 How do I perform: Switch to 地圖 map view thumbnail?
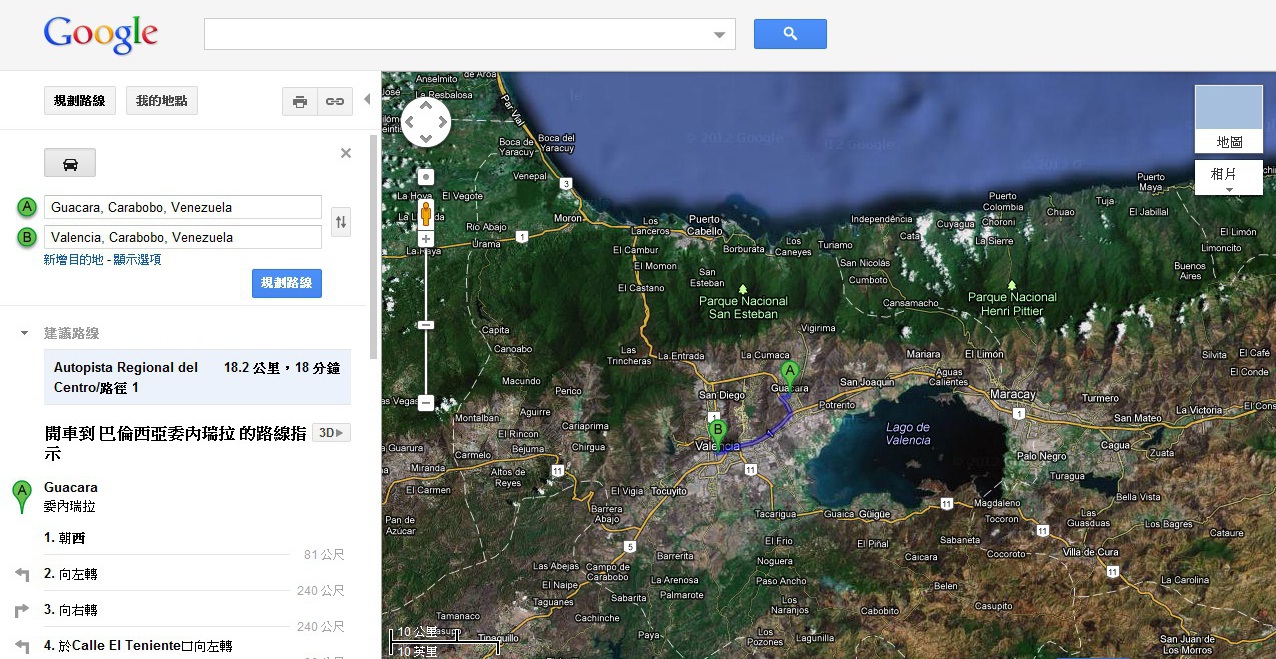click(1228, 118)
